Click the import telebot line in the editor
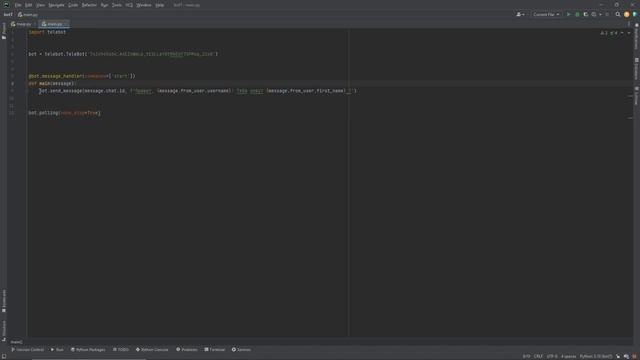 [x=47, y=32]
